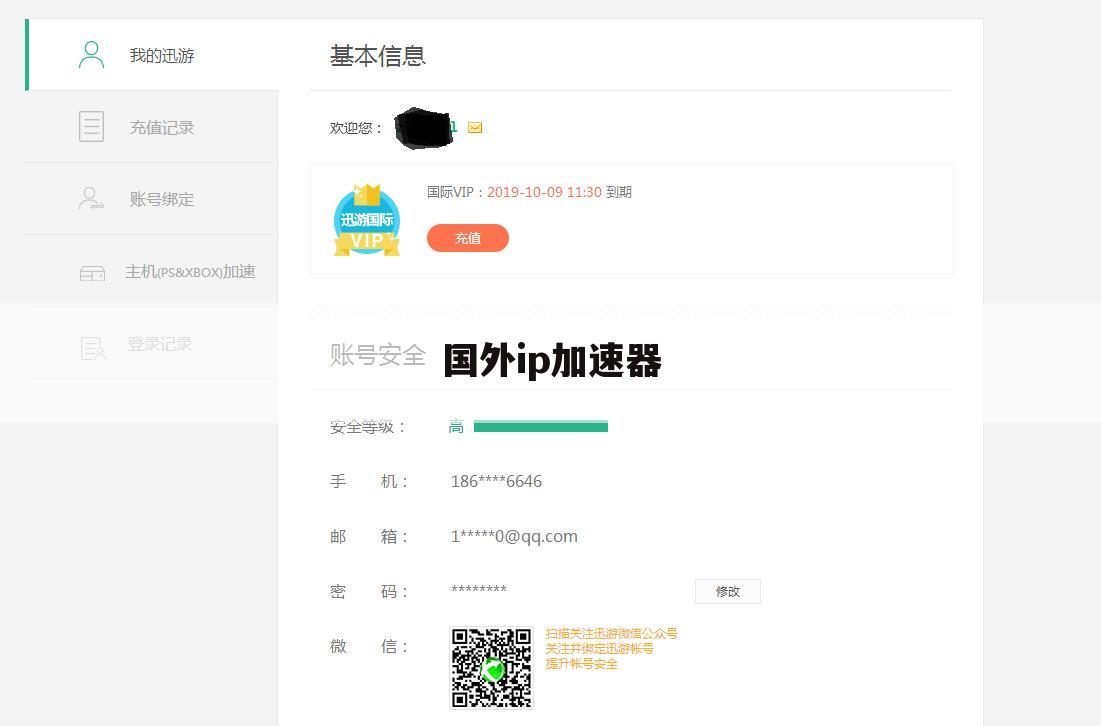This screenshot has width=1101, height=726.
Task: Click the VIP expiry date 2019-10-09 11:30
Action: (544, 192)
